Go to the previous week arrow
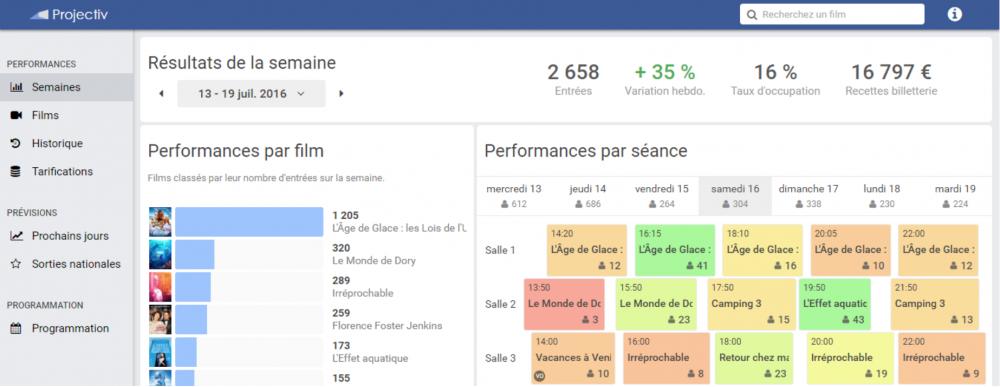 point(161,94)
